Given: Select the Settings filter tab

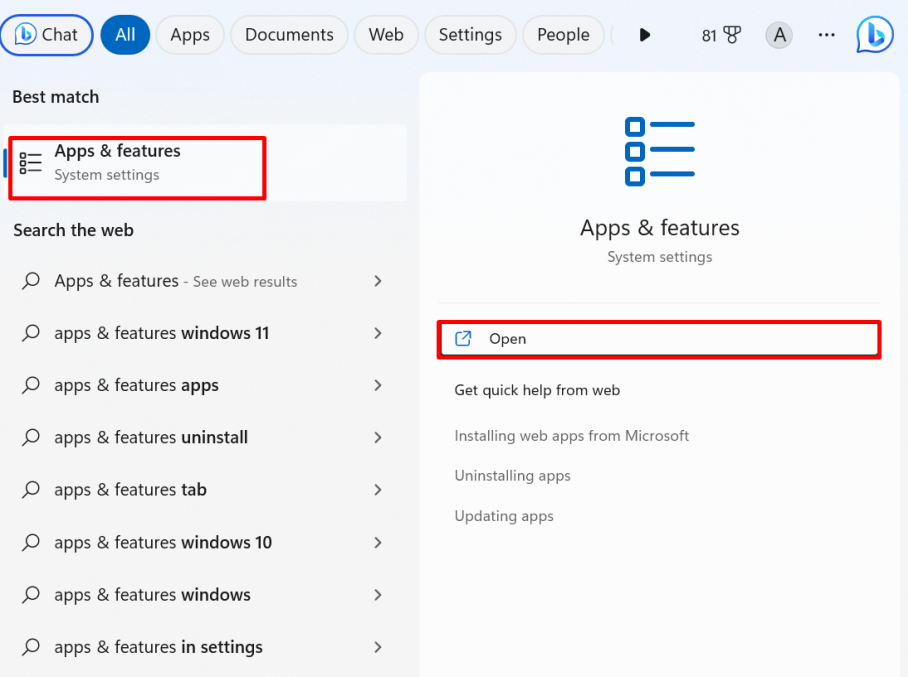Looking at the screenshot, I should (470, 35).
